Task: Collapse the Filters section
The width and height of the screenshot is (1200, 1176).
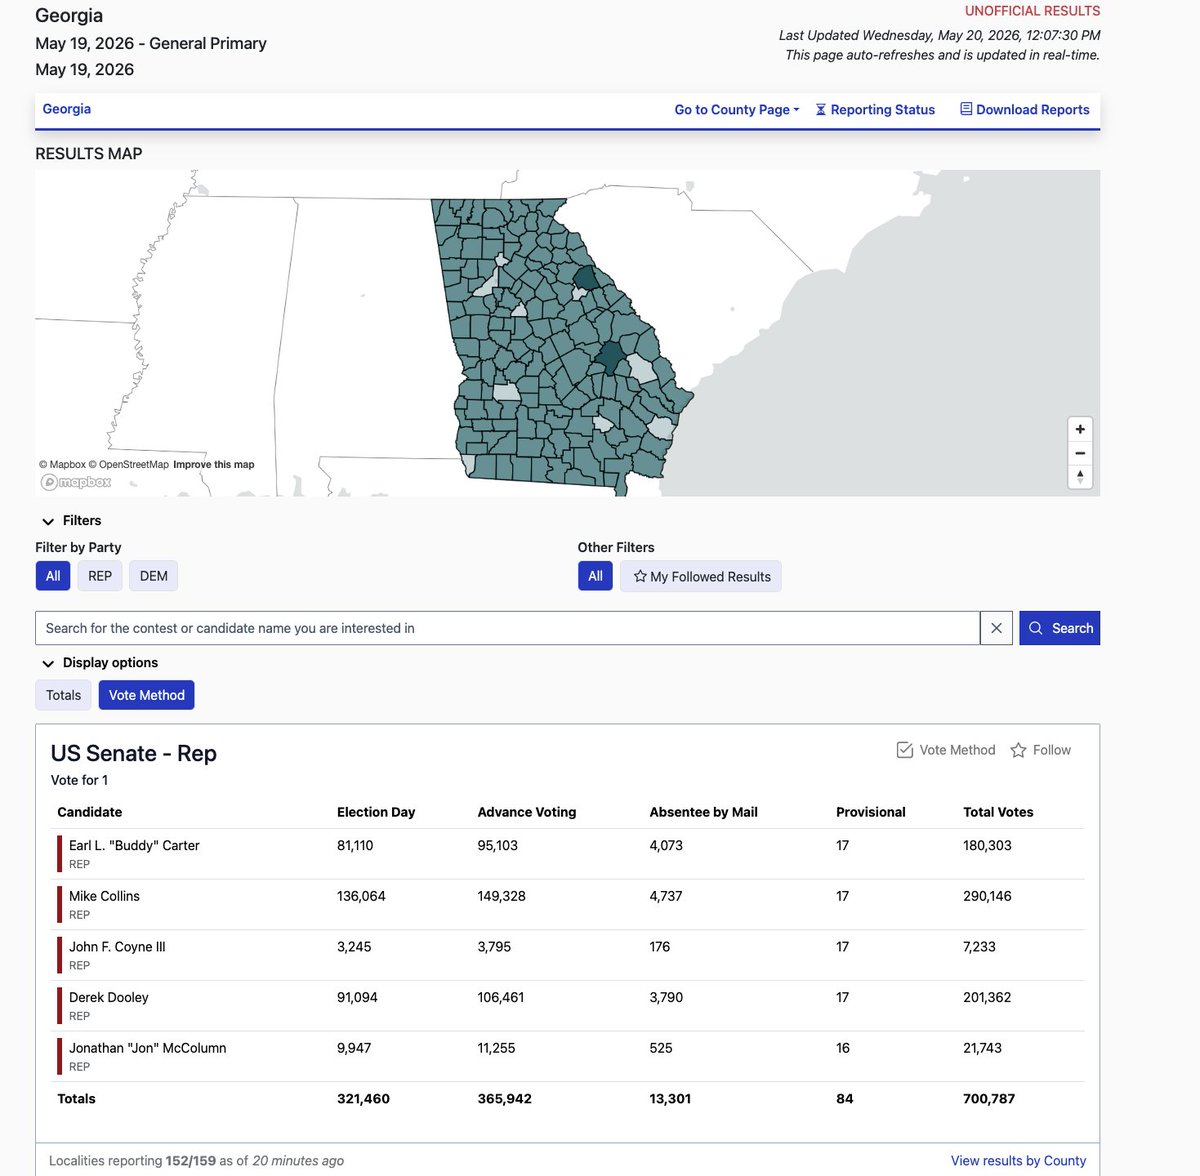Action: [x=71, y=521]
